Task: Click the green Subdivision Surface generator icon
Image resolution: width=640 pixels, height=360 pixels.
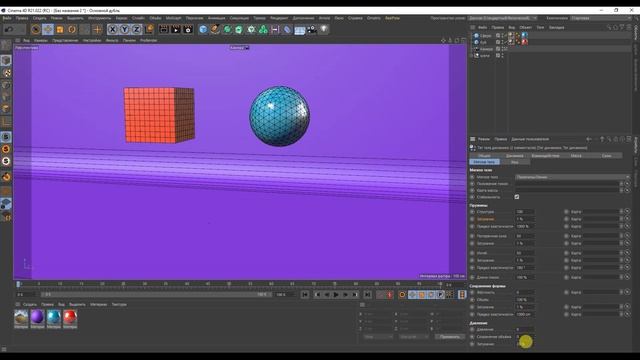Action: click(227, 29)
